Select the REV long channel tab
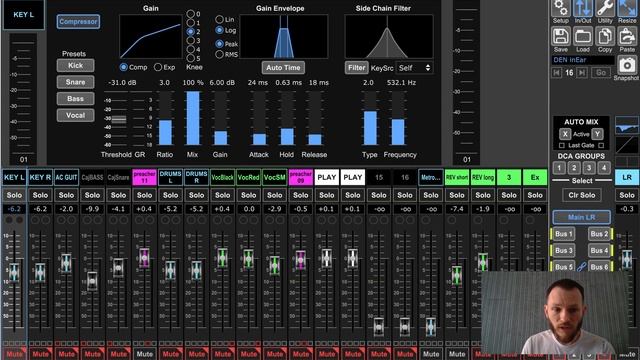The width and height of the screenshot is (640, 360). click(x=483, y=178)
